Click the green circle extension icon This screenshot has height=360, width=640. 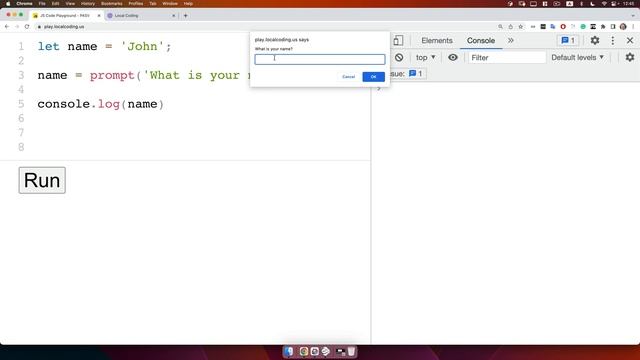pyautogui.click(x=583, y=27)
